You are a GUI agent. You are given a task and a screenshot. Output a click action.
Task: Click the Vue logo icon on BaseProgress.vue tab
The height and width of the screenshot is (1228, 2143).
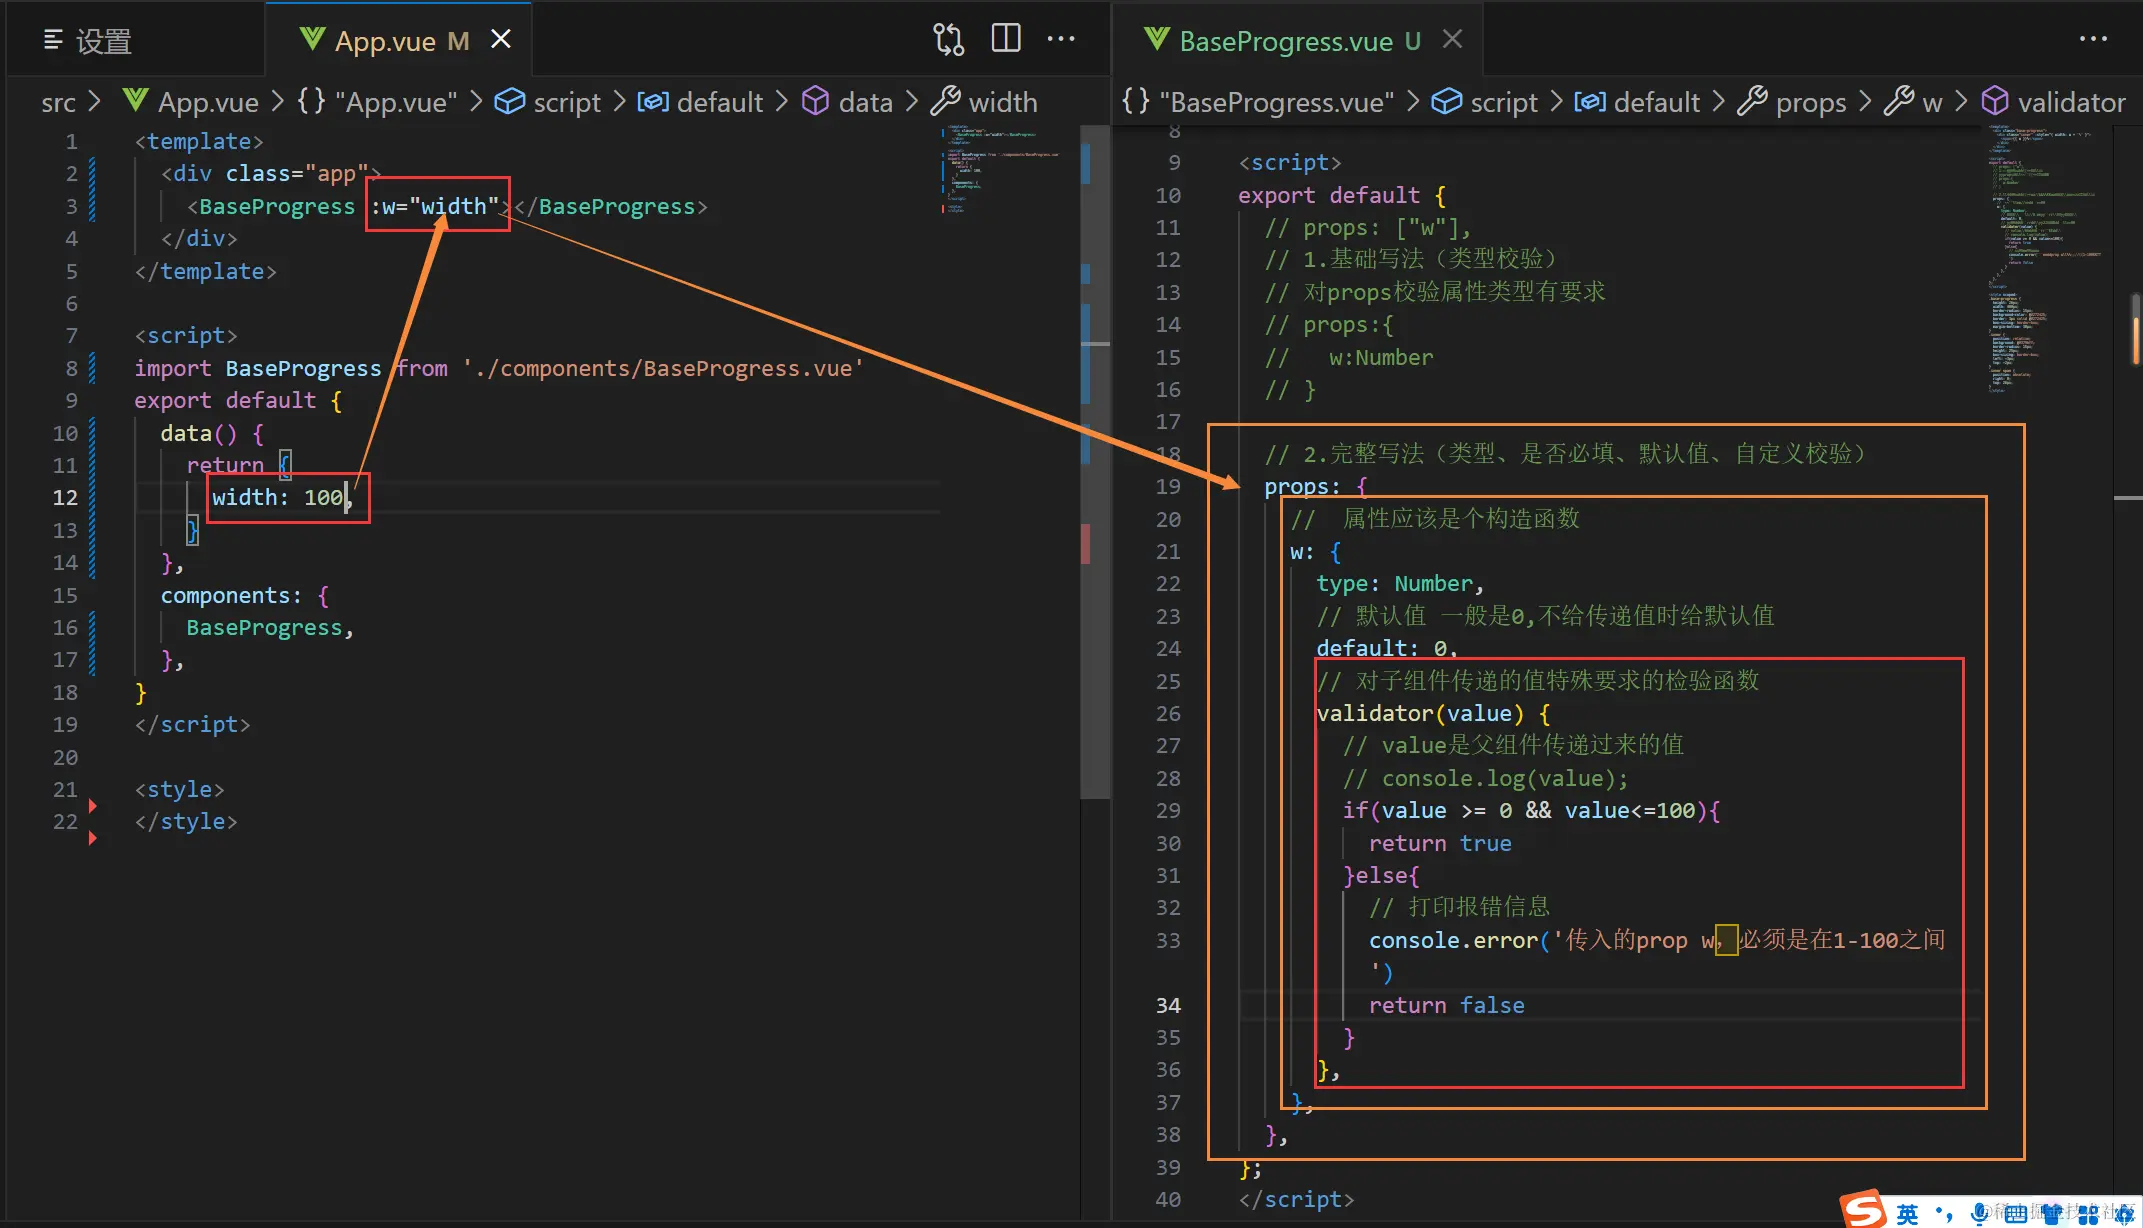coord(1156,39)
